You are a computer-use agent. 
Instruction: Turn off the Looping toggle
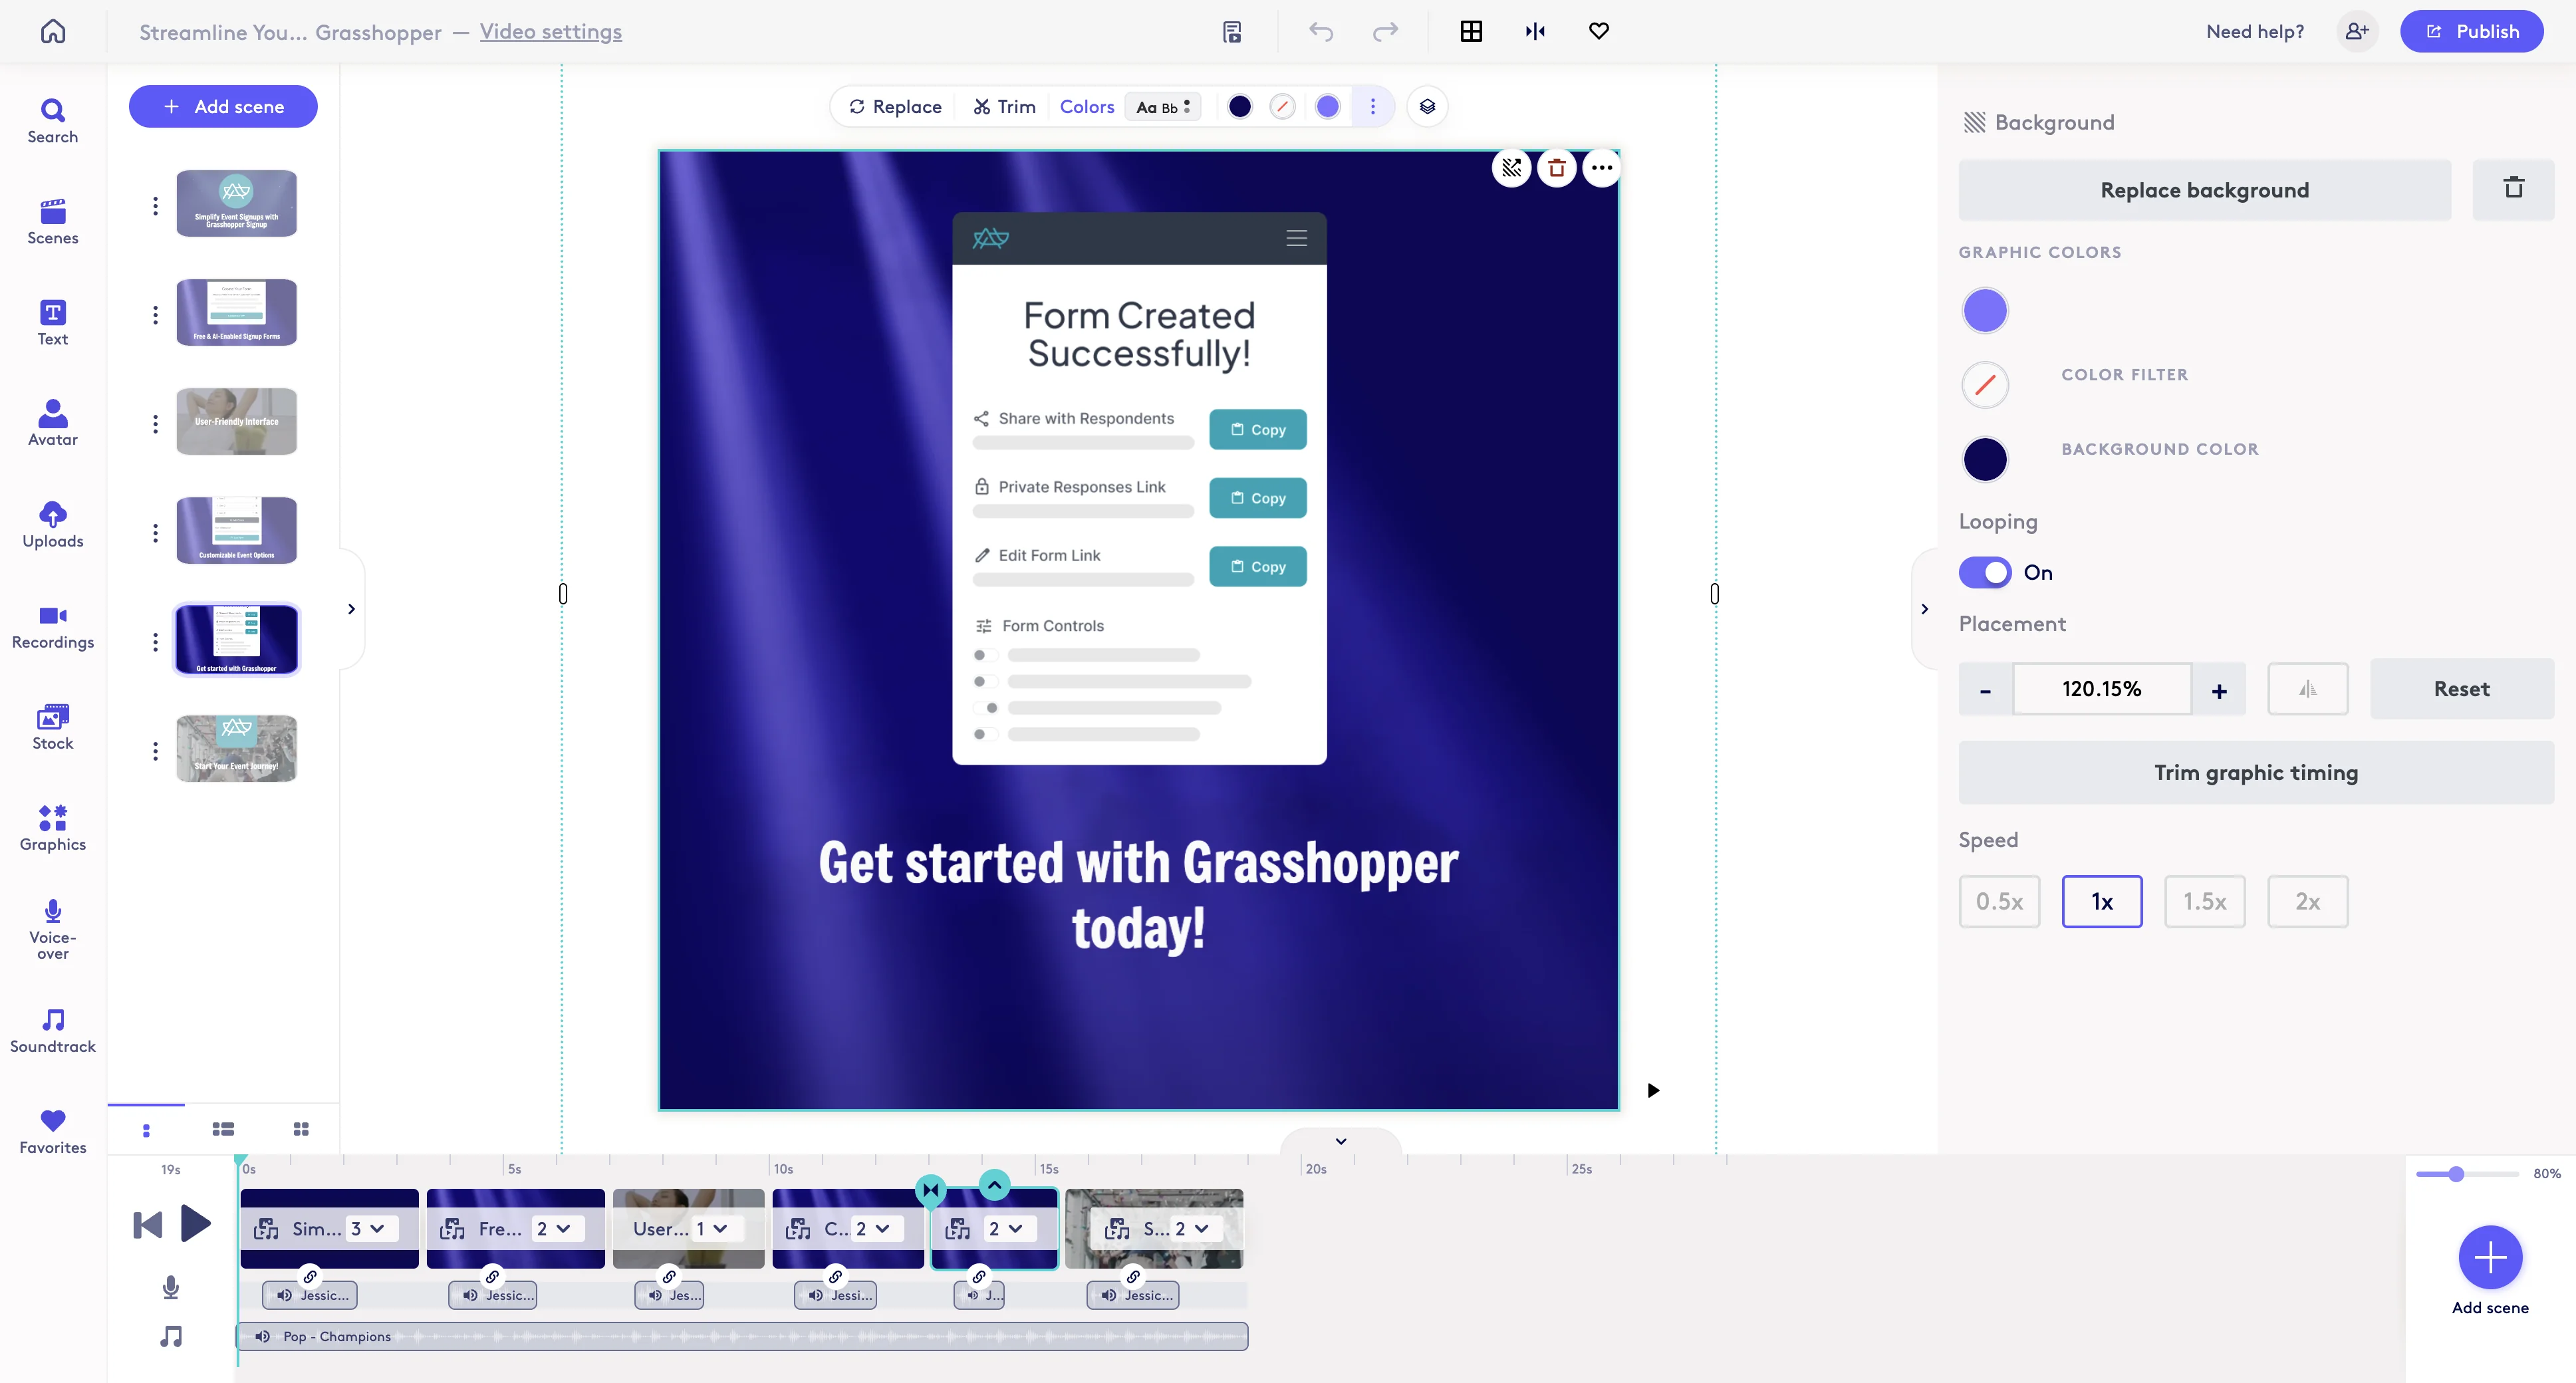[1986, 572]
